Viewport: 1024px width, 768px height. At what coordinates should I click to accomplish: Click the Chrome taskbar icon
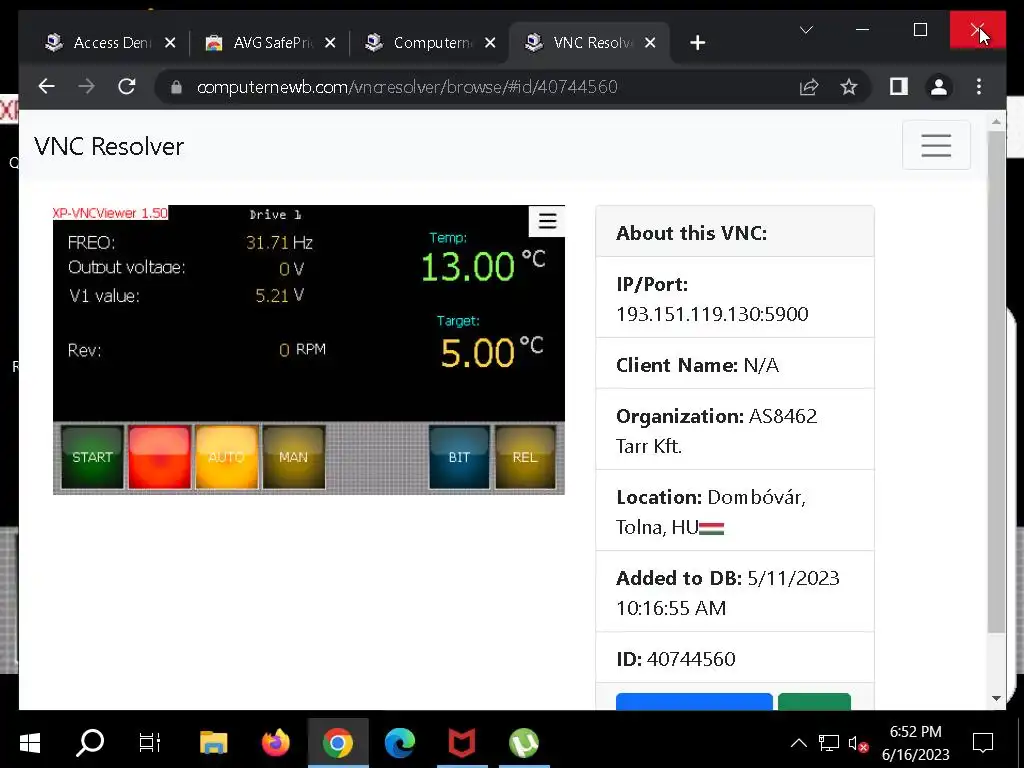(338, 743)
